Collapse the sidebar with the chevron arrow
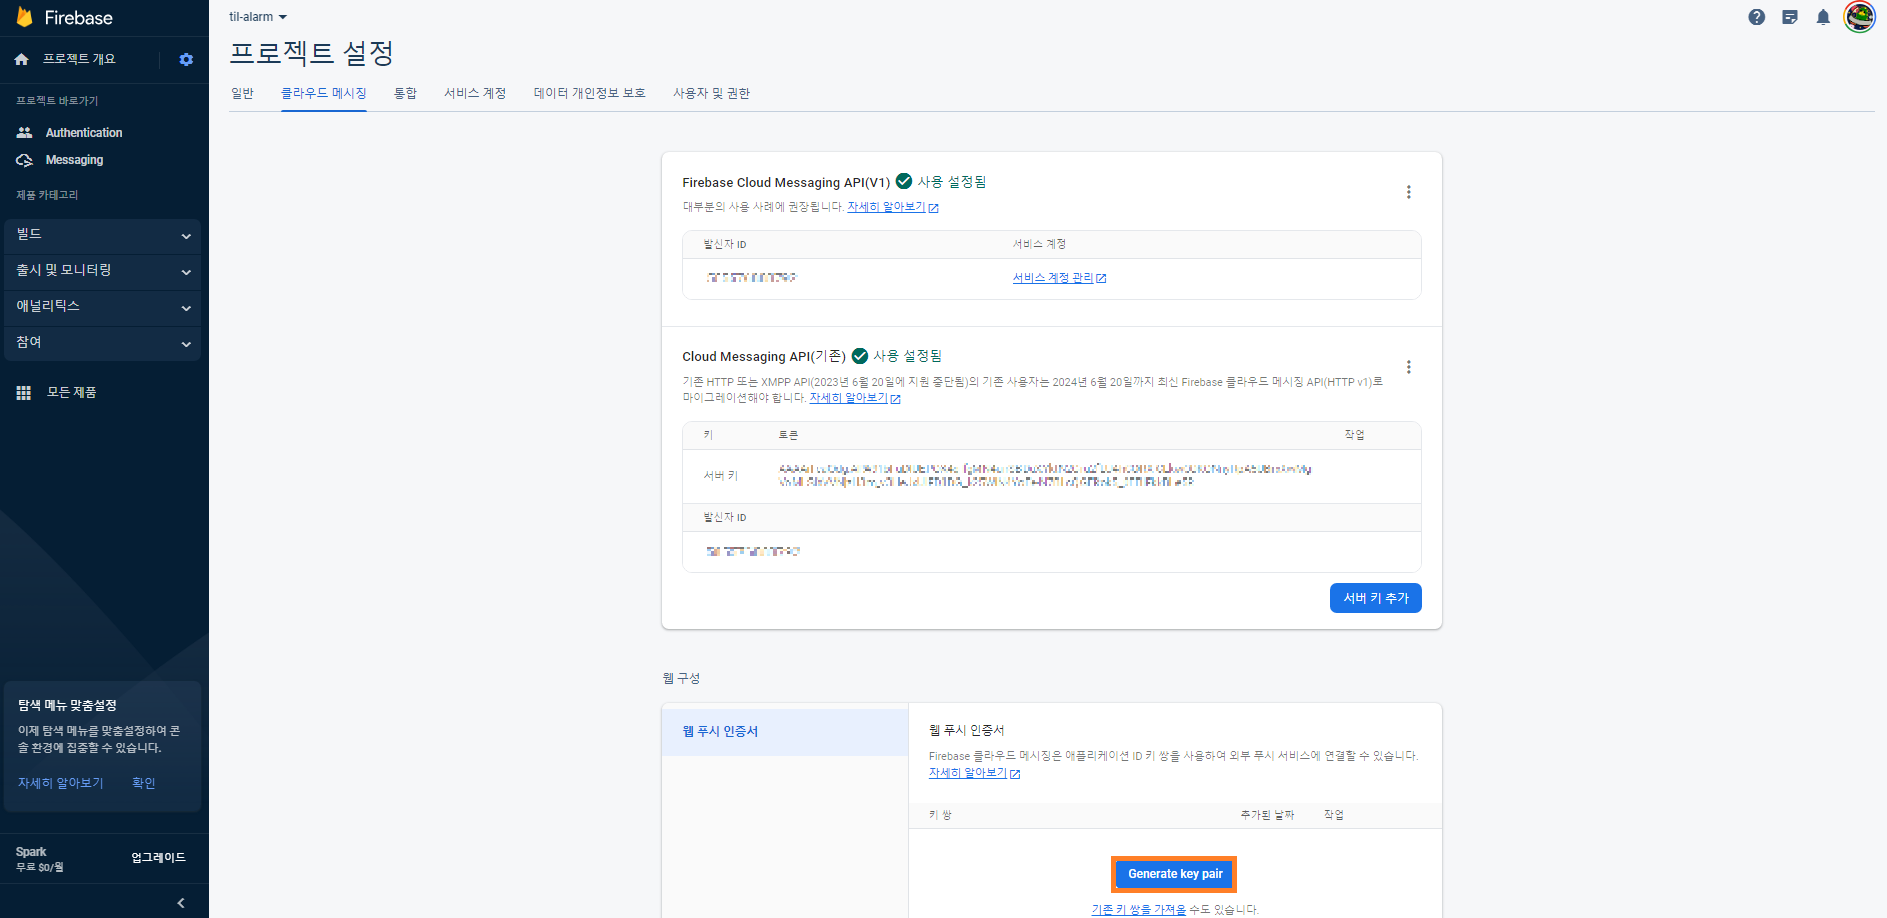Image resolution: width=1887 pixels, height=918 pixels. 181,903
